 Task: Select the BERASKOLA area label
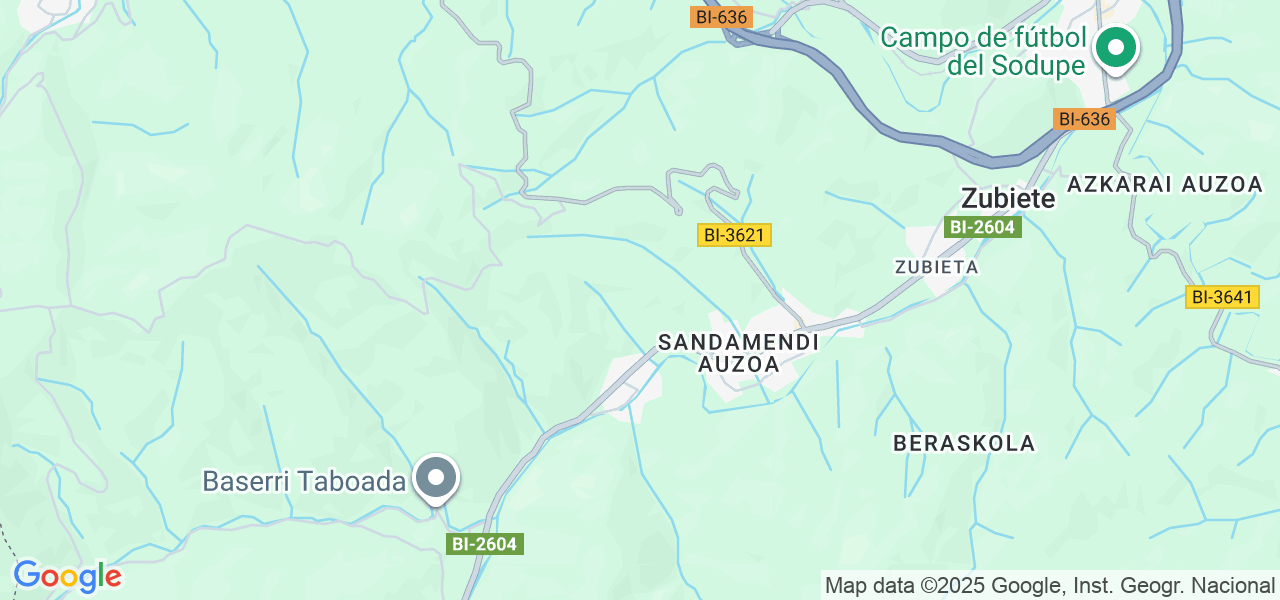pyautogui.click(x=964, y=443)
